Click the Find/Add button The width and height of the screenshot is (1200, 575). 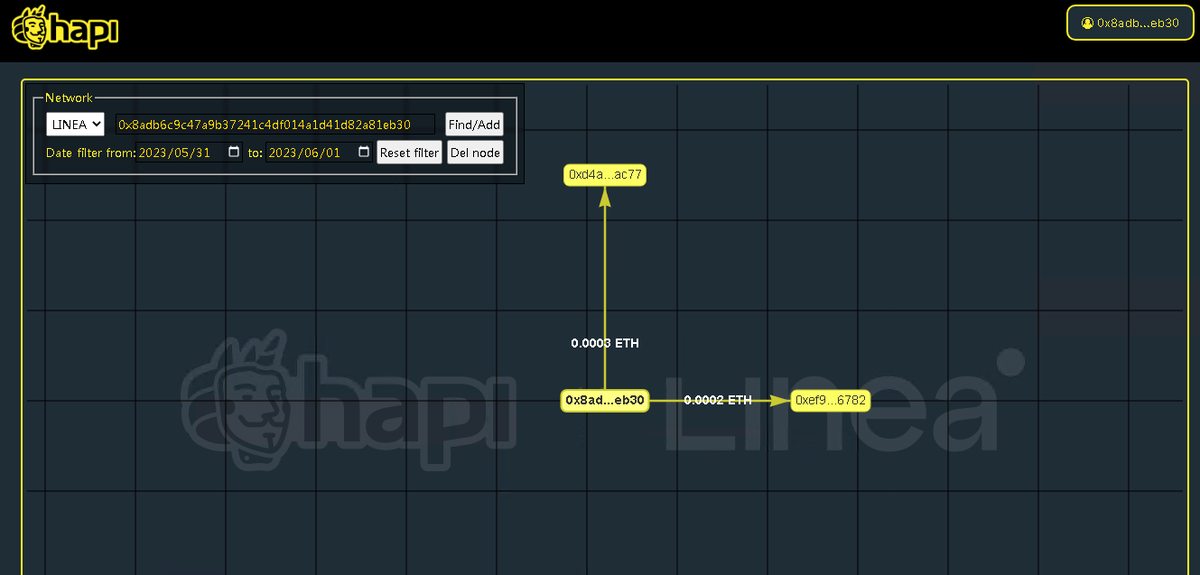pyautogui.click(x=474, y=124)
